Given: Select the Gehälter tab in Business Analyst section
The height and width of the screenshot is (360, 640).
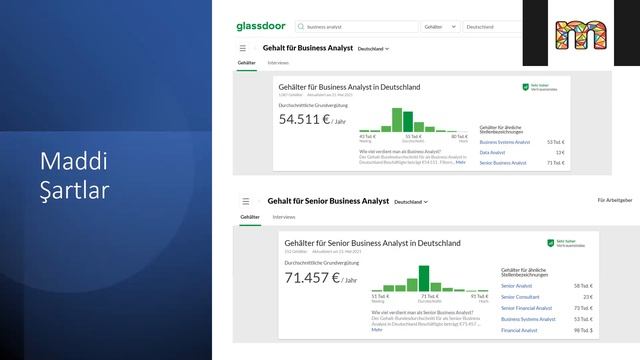Looking at the screenshot, I should coord(247,63).
